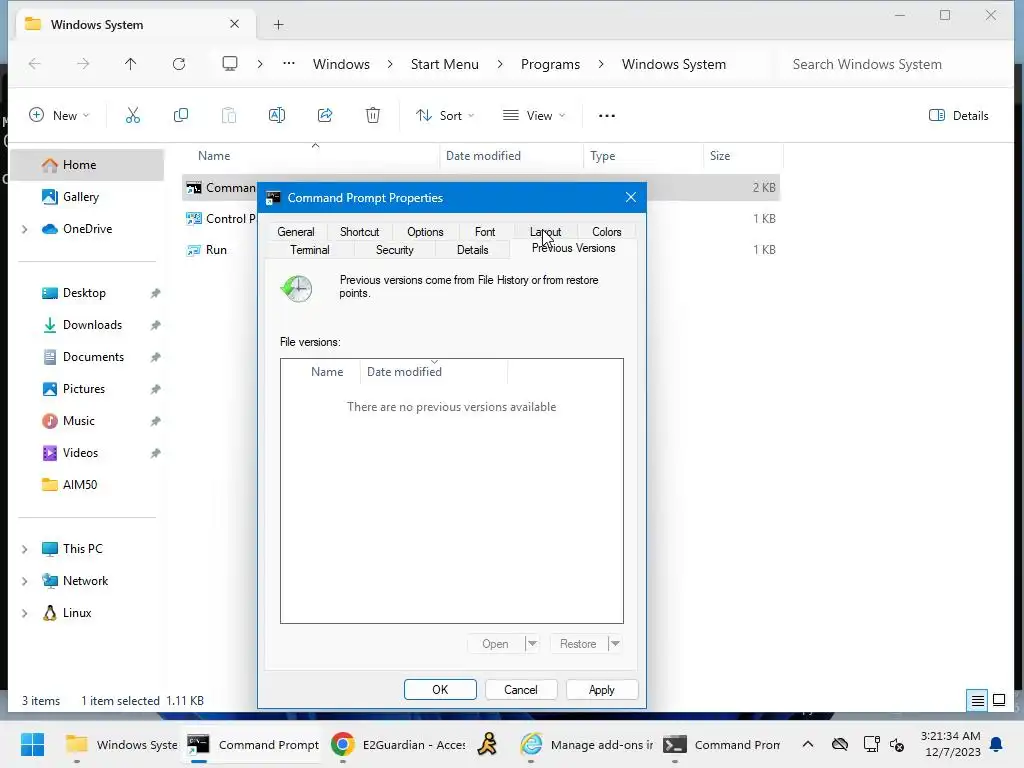
Task: Open the View dropdown menu
Action: tap(534, 116)
